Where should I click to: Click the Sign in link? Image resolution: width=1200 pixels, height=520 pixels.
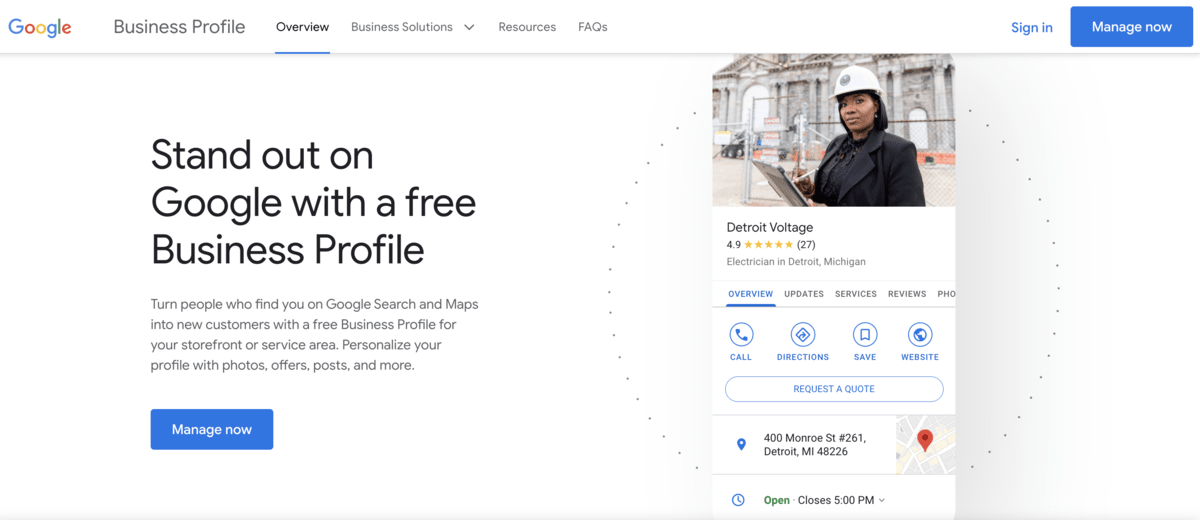click(1031, 27)
